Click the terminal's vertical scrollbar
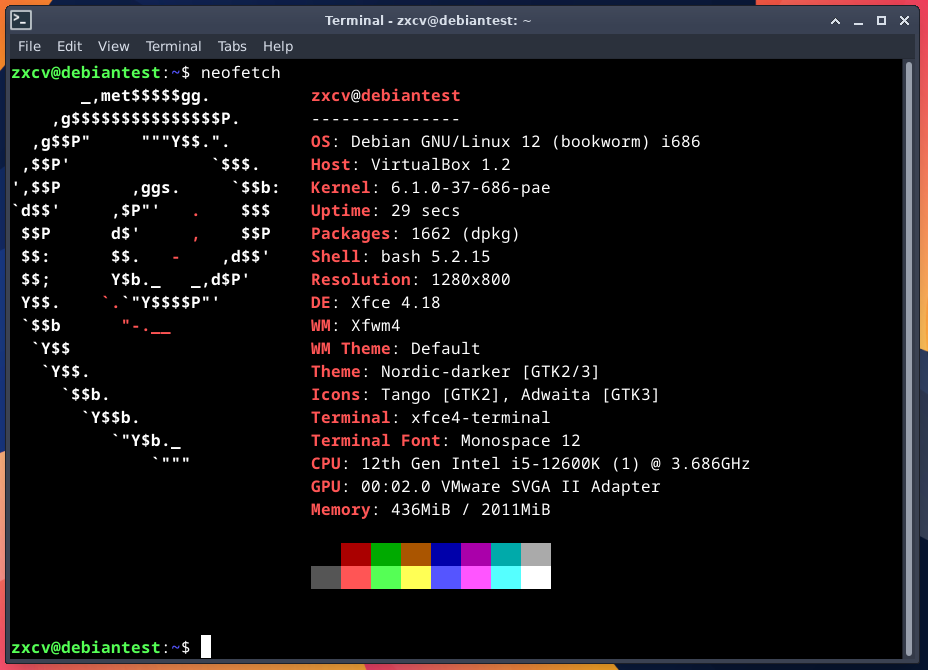 (909, 359)
